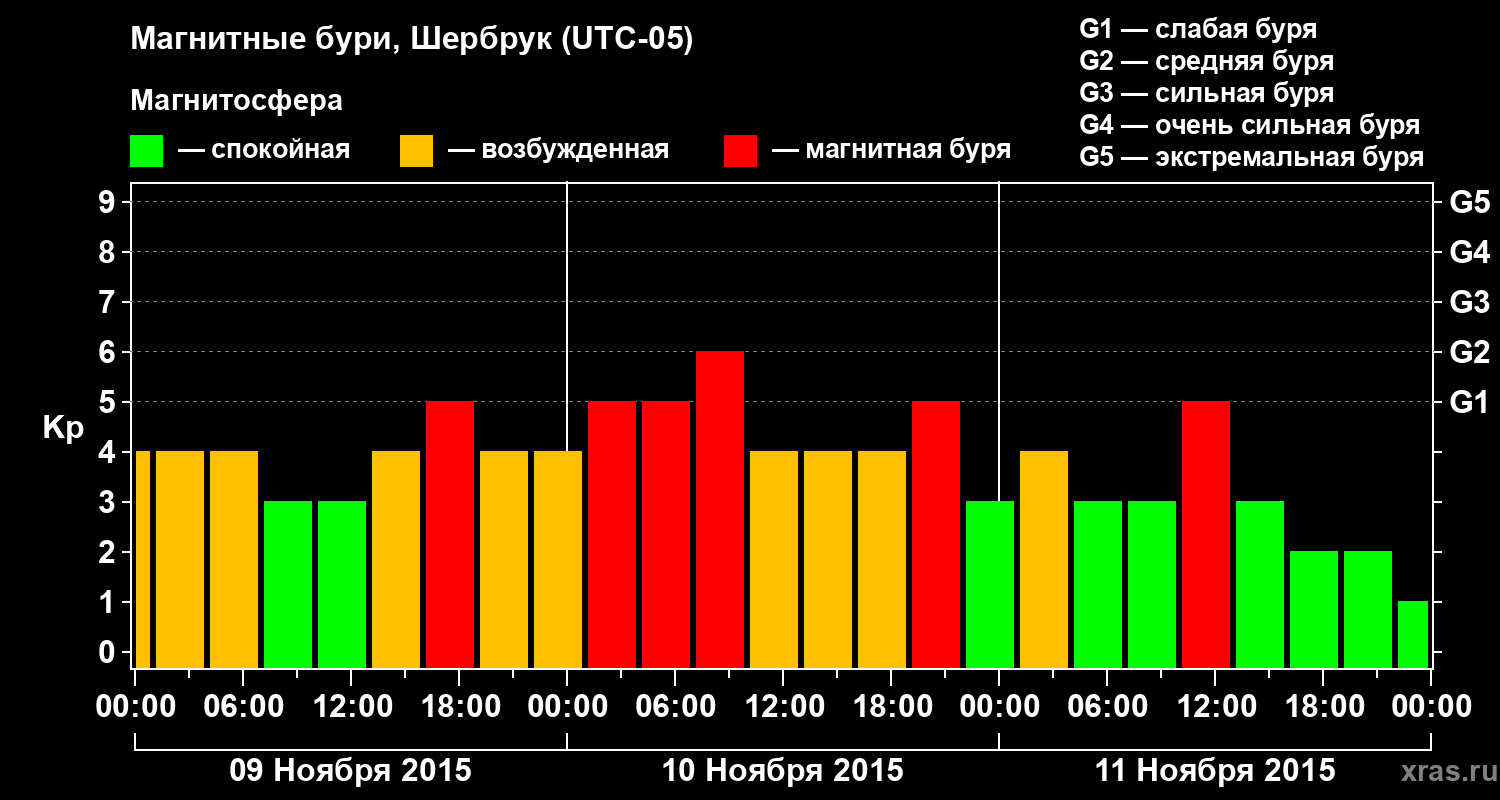The image size is (1500, 800).
Task: Click the '— возбужденная' legend label
Action: click(558, 150)
